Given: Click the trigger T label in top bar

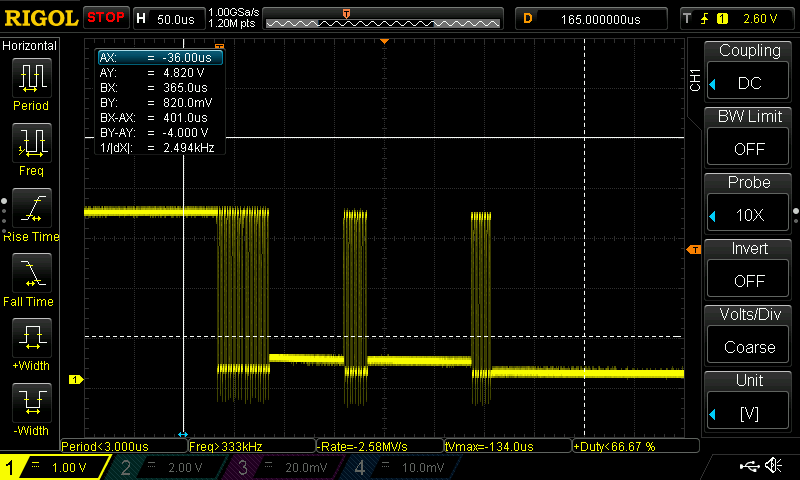Looking at the screenshot, I should (687, 19).
